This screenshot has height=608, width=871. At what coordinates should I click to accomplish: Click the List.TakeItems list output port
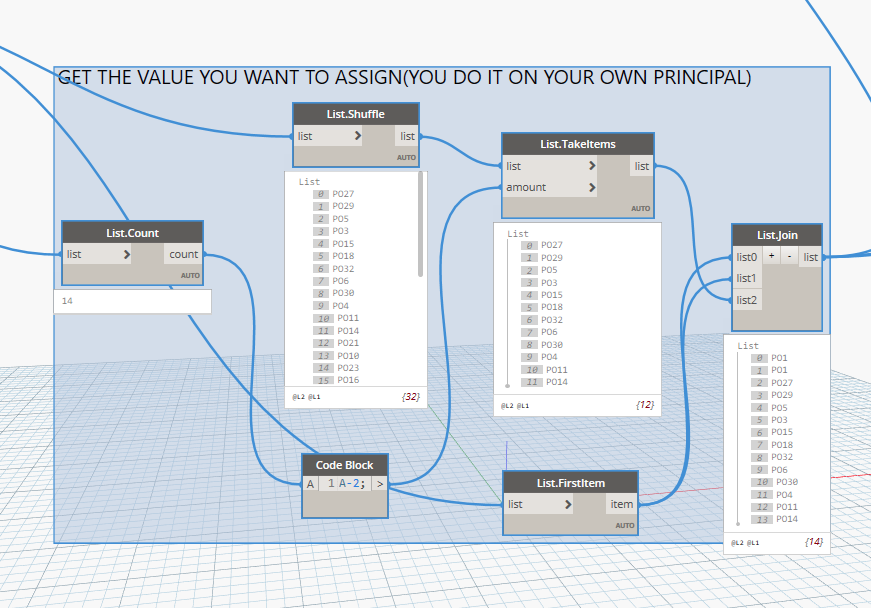[x=642, y=166]
